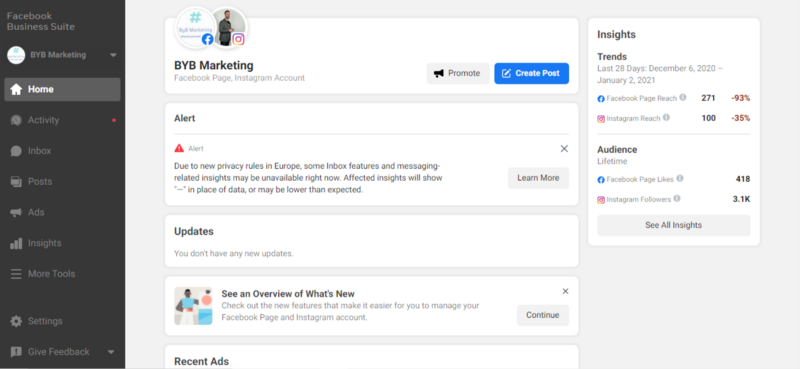Click the Promote button

[x=458, y=73]
